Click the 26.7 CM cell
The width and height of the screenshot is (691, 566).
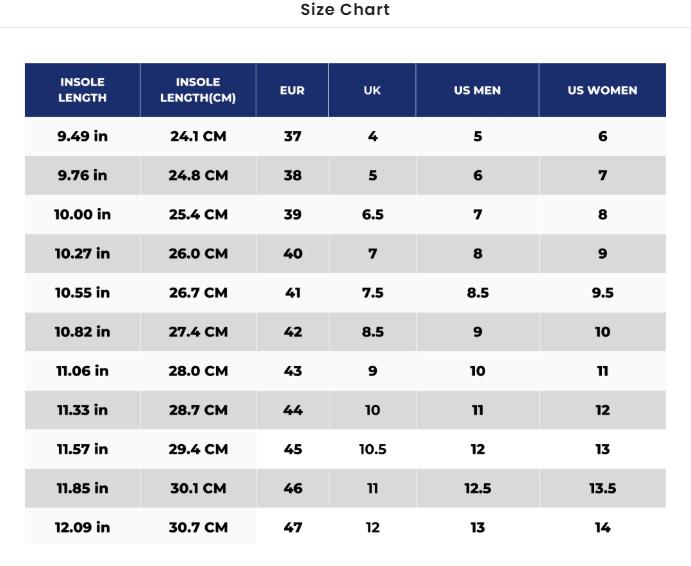point(198,292)
